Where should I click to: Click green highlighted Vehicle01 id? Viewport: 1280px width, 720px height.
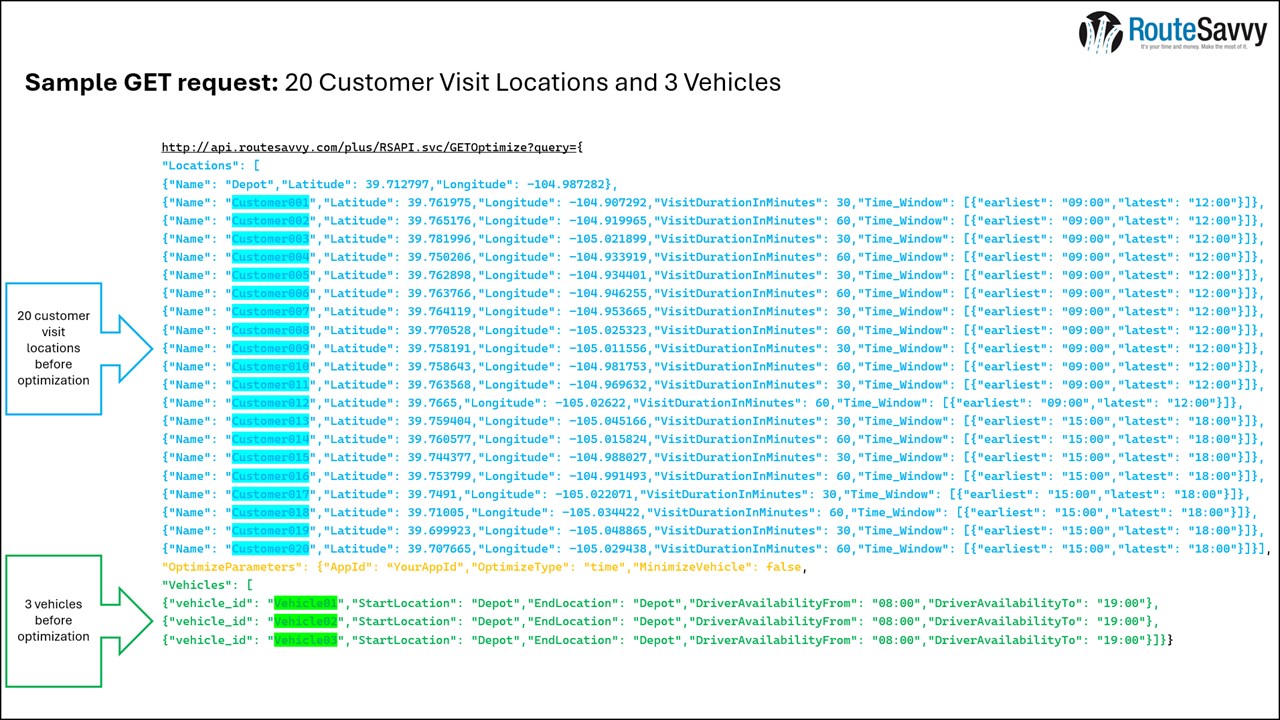306,603
